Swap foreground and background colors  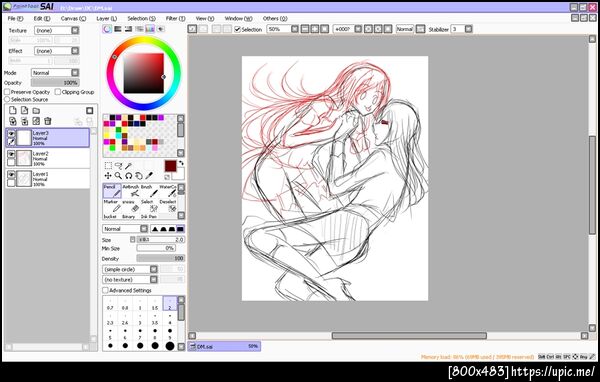pos(181,163)
